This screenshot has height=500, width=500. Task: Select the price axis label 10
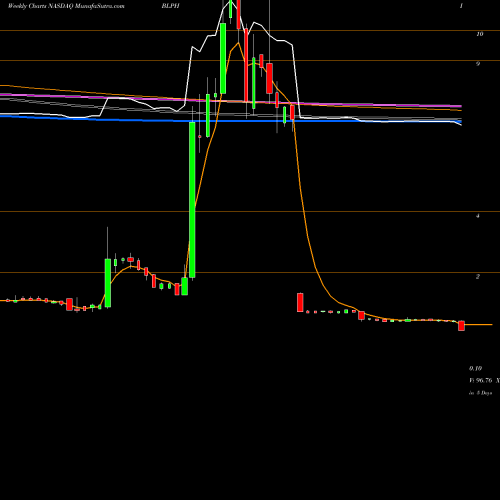pyautogui.click(x=480, y=34)
